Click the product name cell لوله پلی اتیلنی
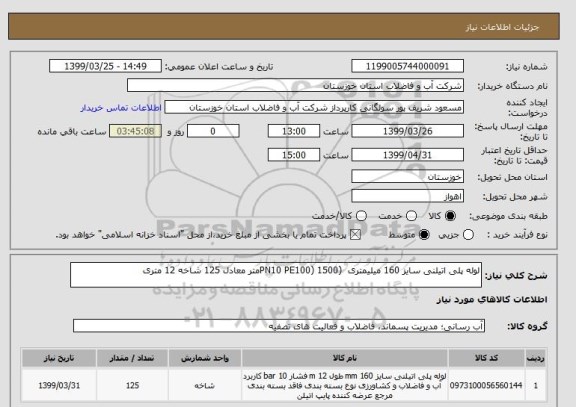Viewport: 576px width, 407px height. (345, 385)
